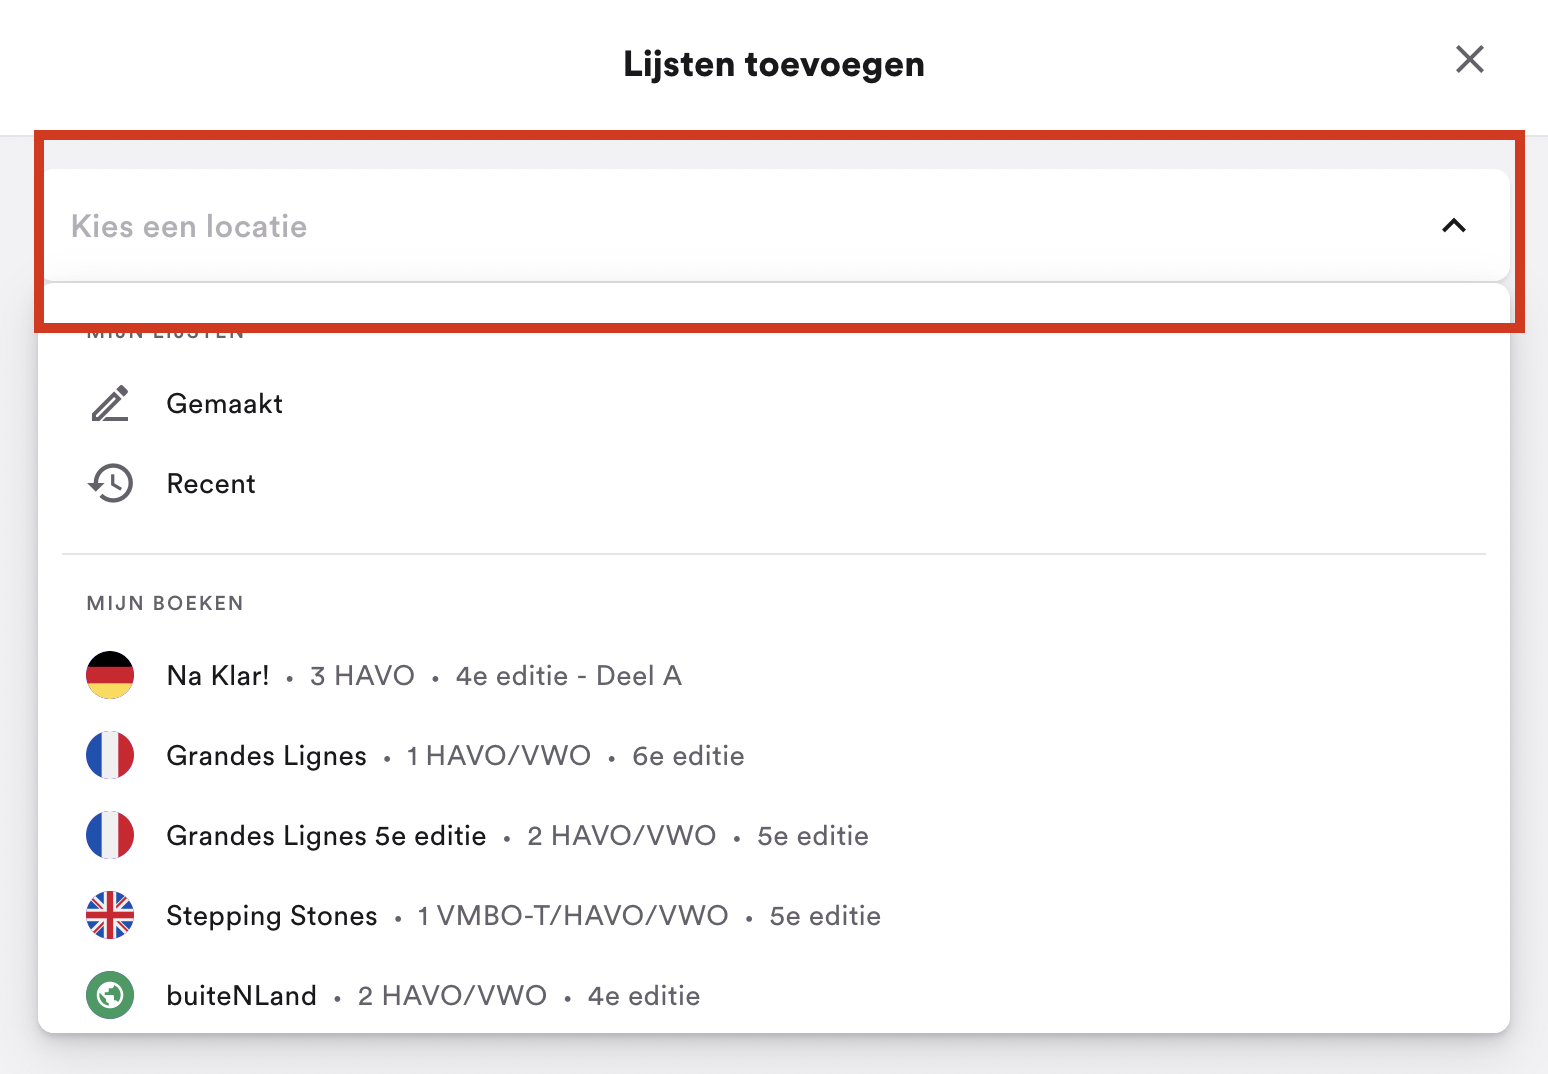Click the green globe icon for buiteNLand
The width and height of the screenshot is (1548, 1074).
(110, 996)
